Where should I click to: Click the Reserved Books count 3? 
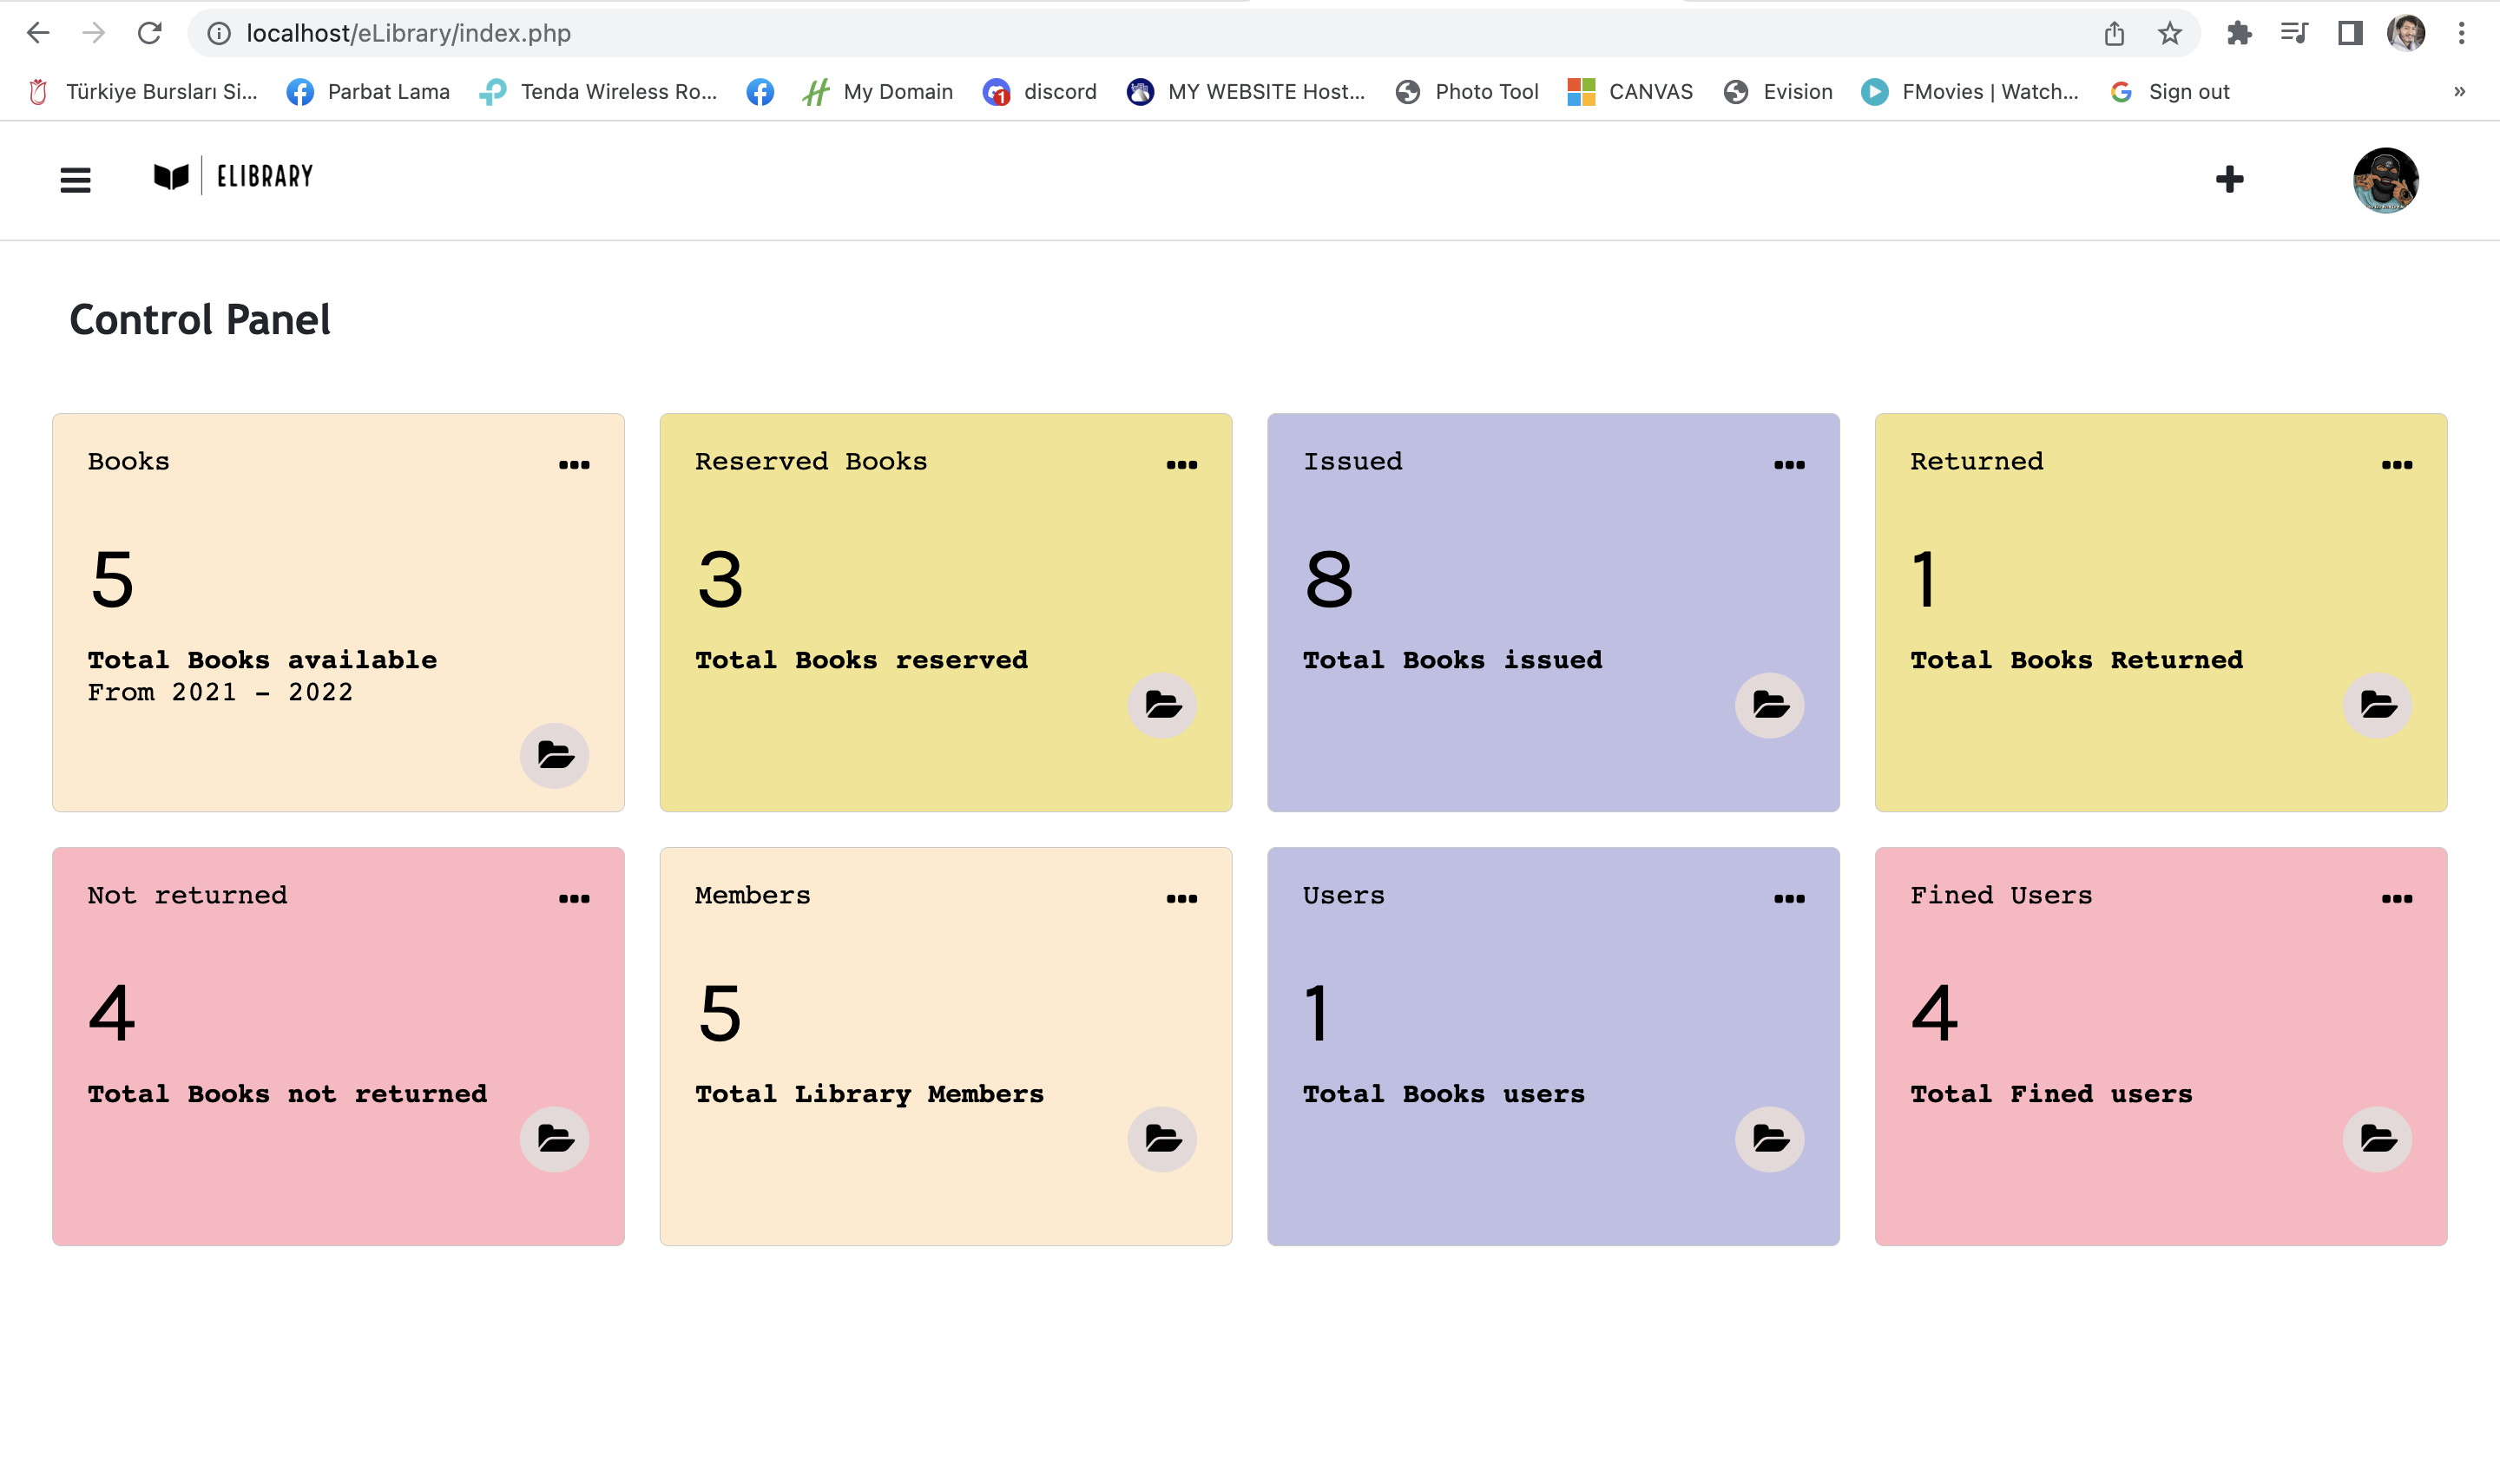click(x=720, y=580)
